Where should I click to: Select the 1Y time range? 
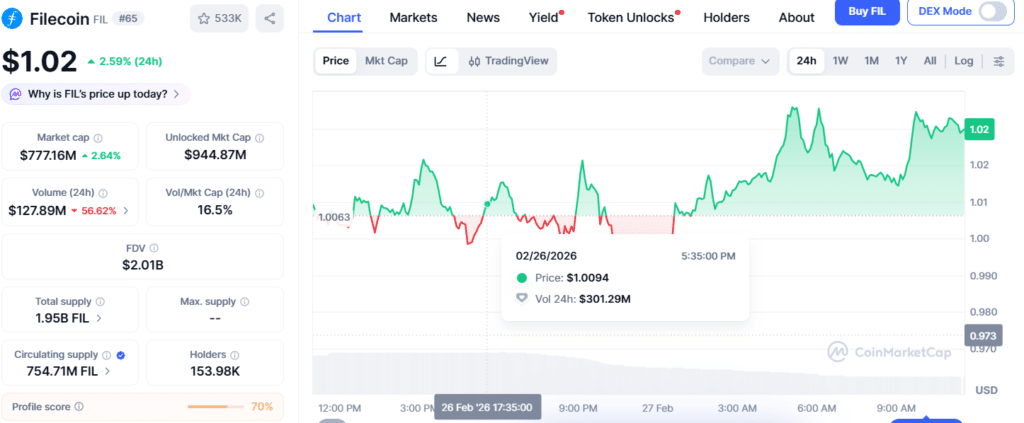coord(901,61)
